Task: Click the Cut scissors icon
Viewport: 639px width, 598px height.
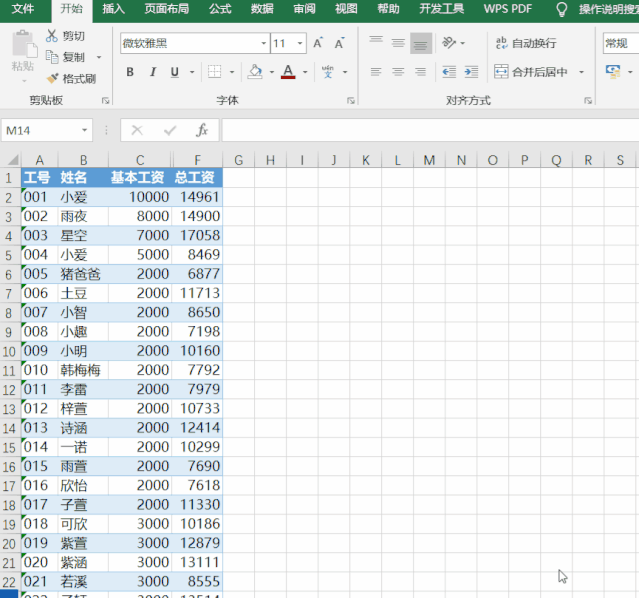Action: click(51, 36)
